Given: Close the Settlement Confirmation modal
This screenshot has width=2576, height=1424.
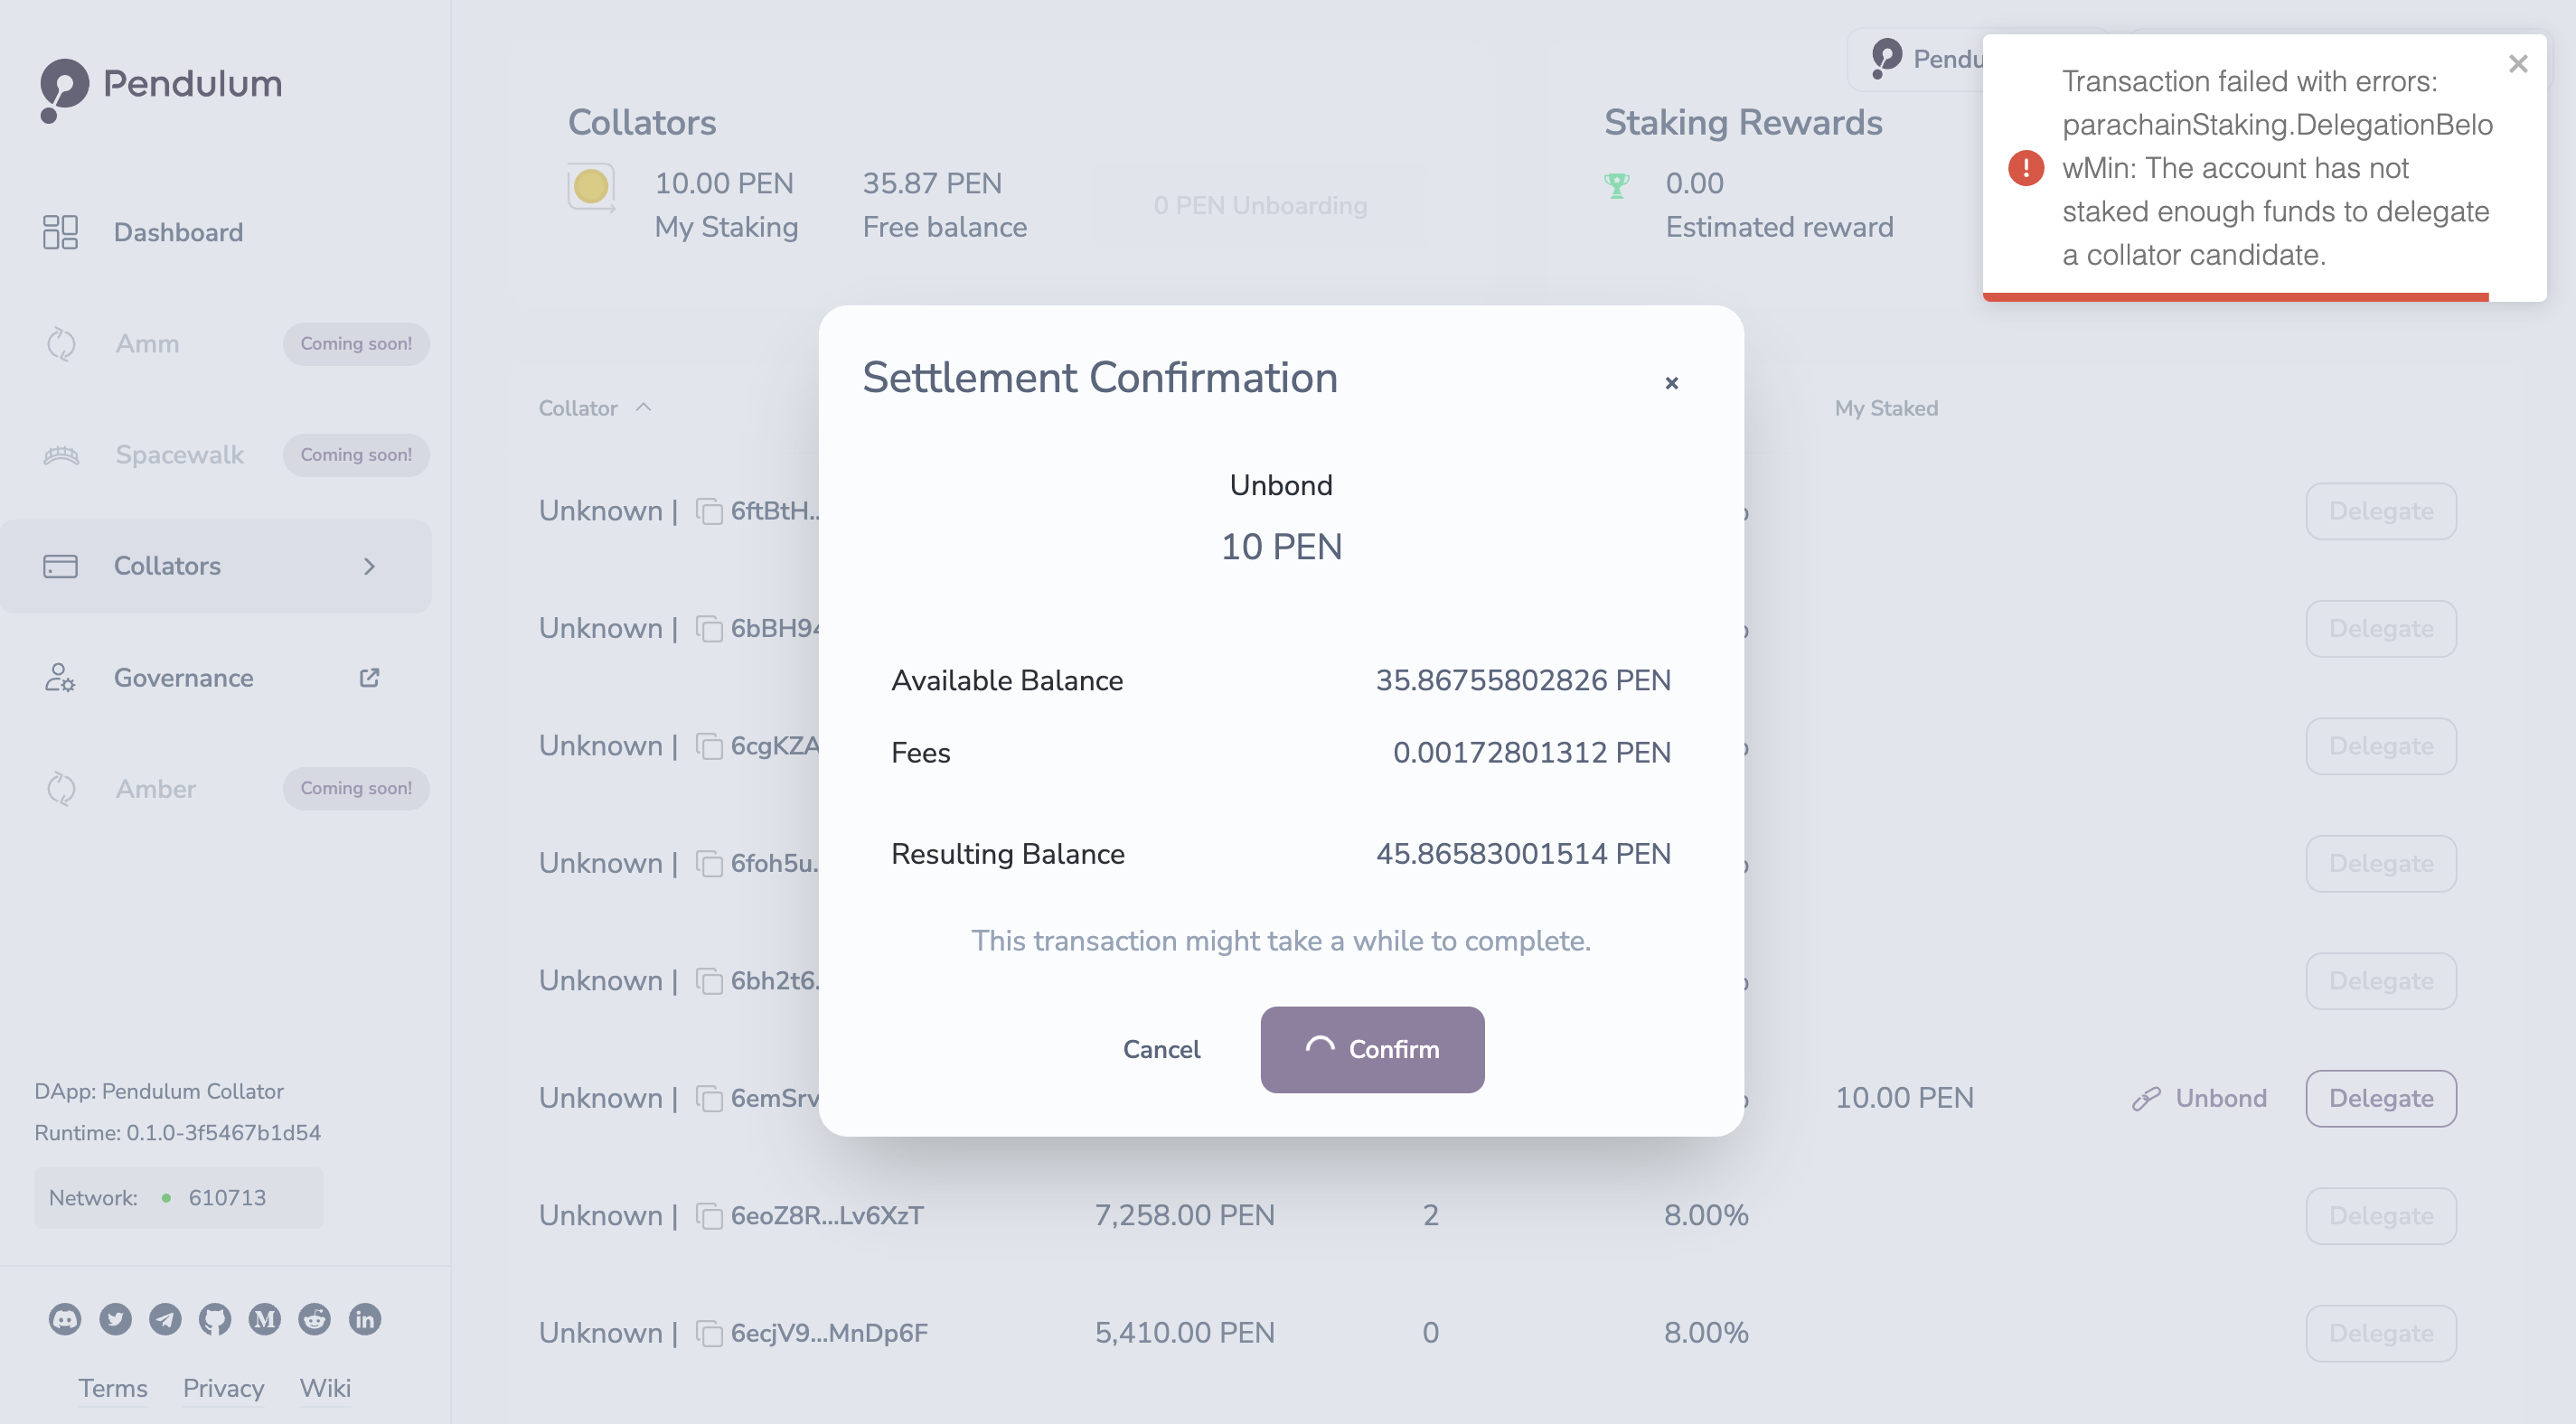Looking at the screenshot, I should coord(1671,383).
